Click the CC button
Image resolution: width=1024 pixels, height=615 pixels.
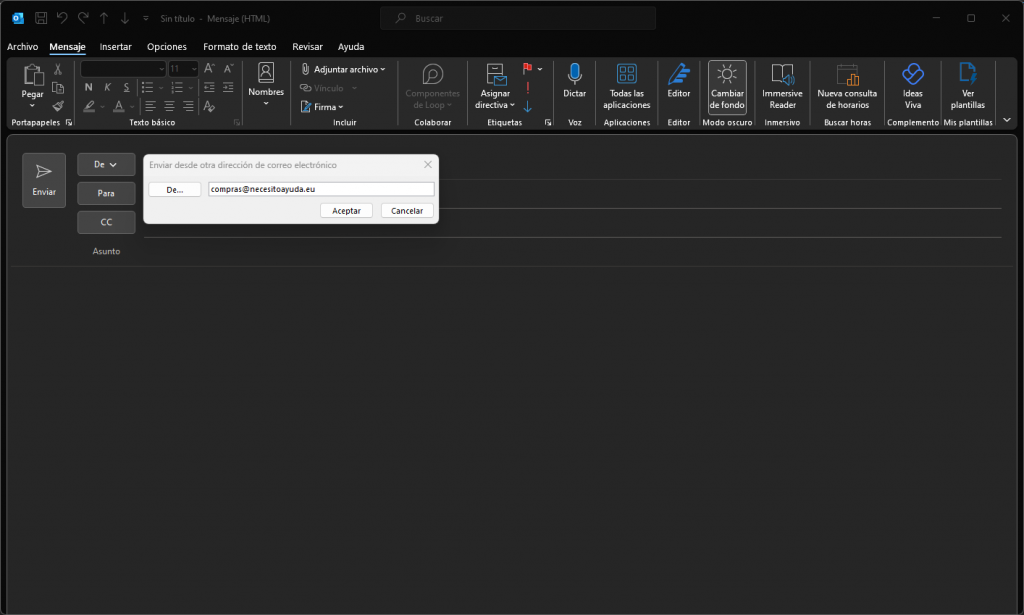click(106, 222)
